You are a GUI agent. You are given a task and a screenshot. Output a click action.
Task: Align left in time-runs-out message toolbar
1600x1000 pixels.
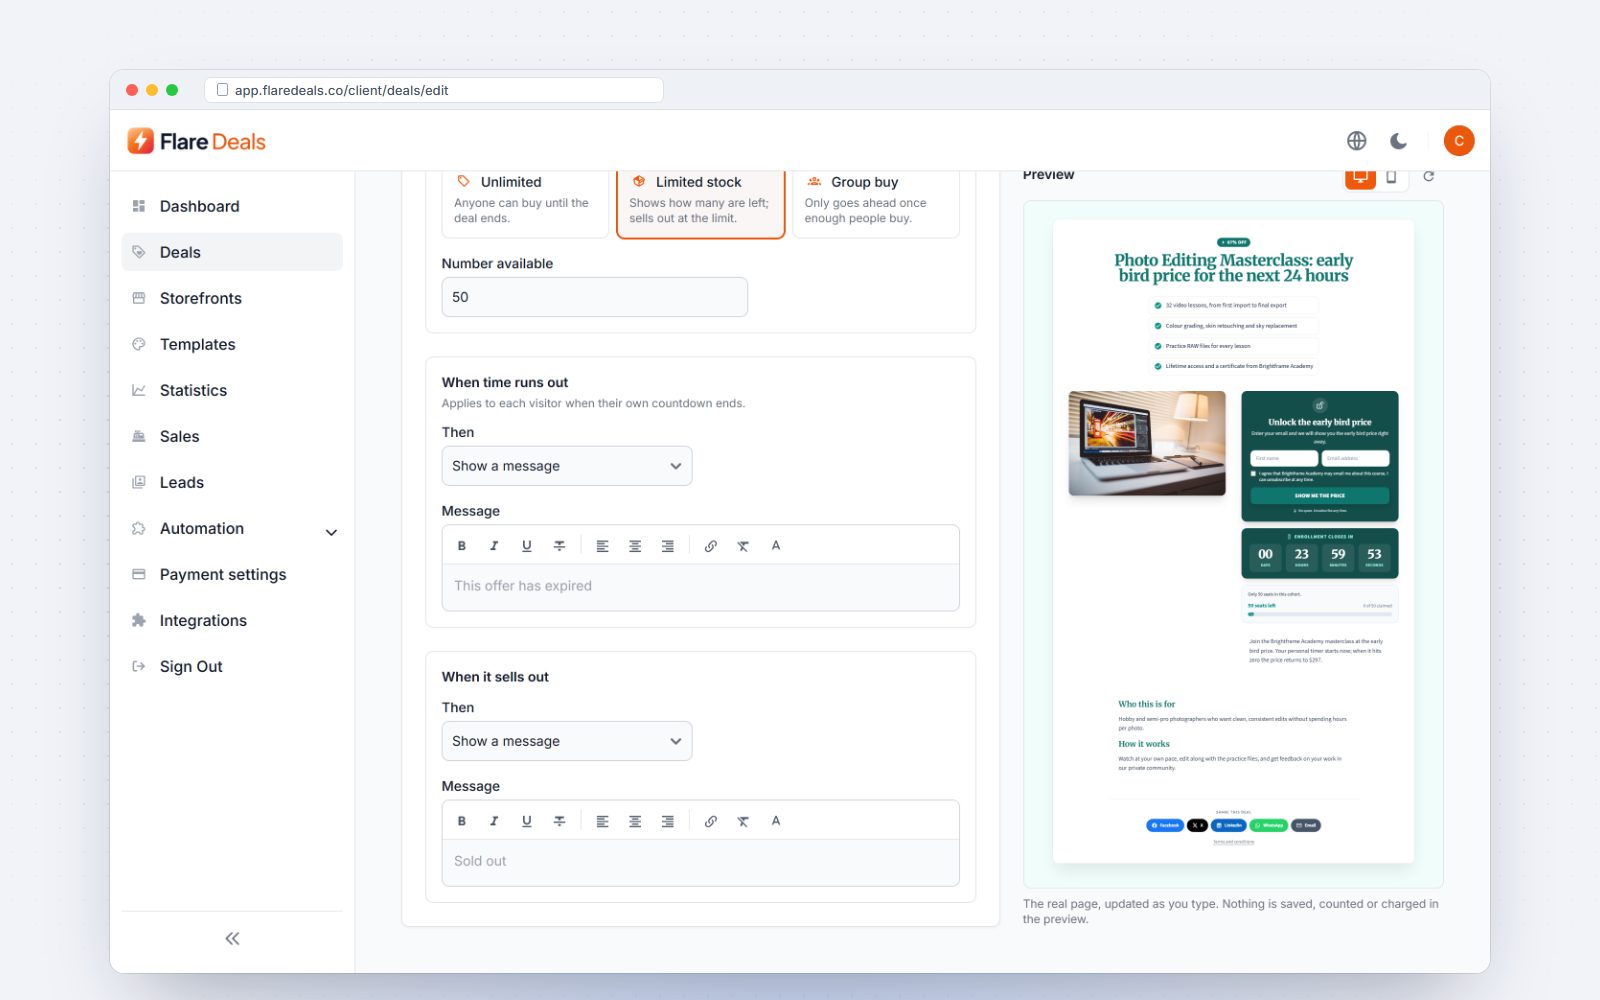coord(602,546)
